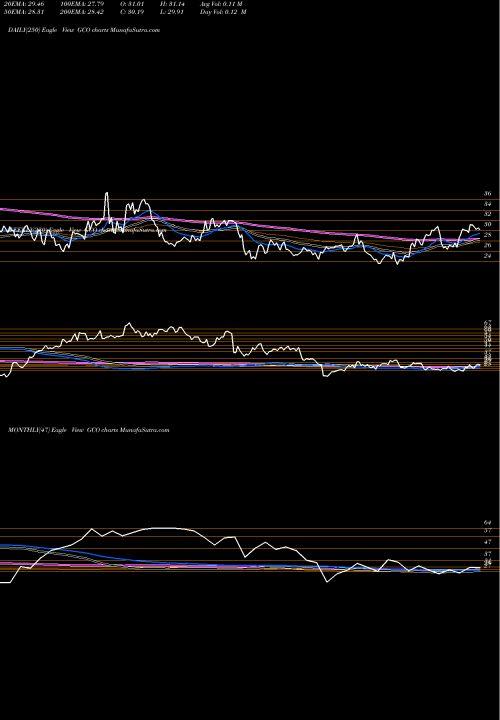Click the 64 axis label on monthly chart

point(488,523)
